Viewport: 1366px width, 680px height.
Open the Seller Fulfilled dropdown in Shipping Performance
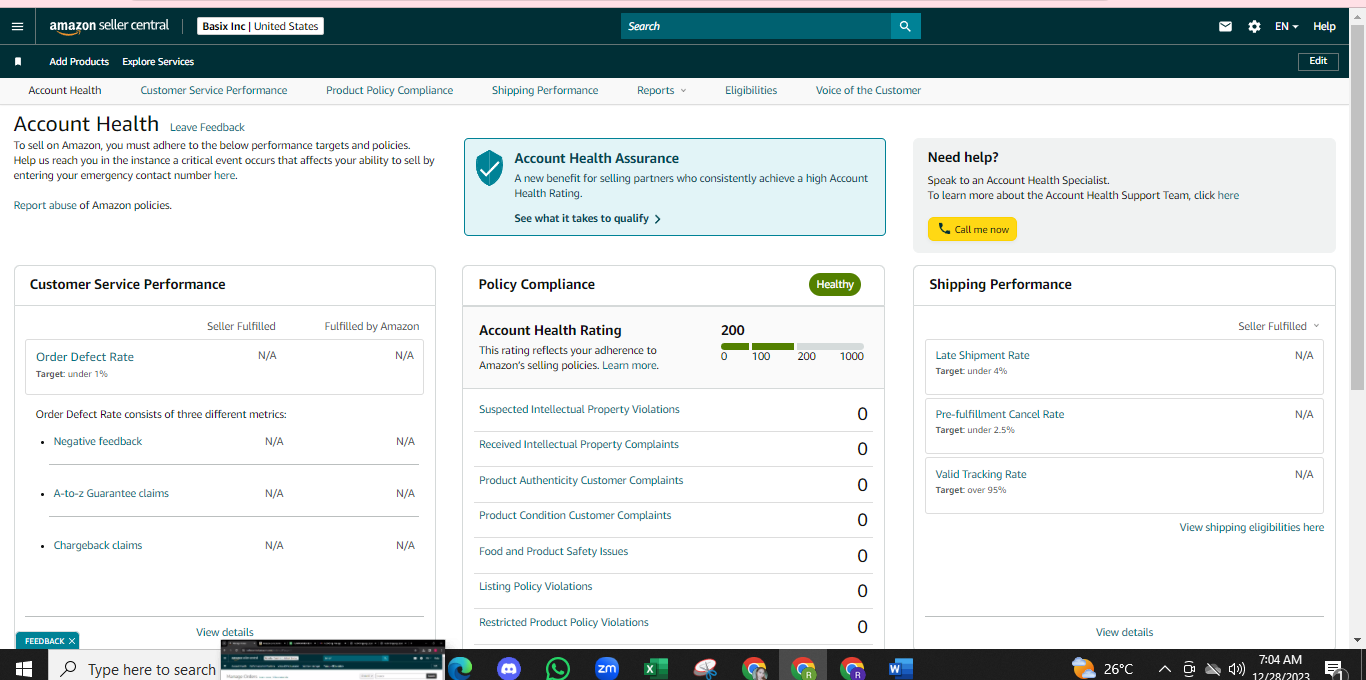coord(1279,326)
